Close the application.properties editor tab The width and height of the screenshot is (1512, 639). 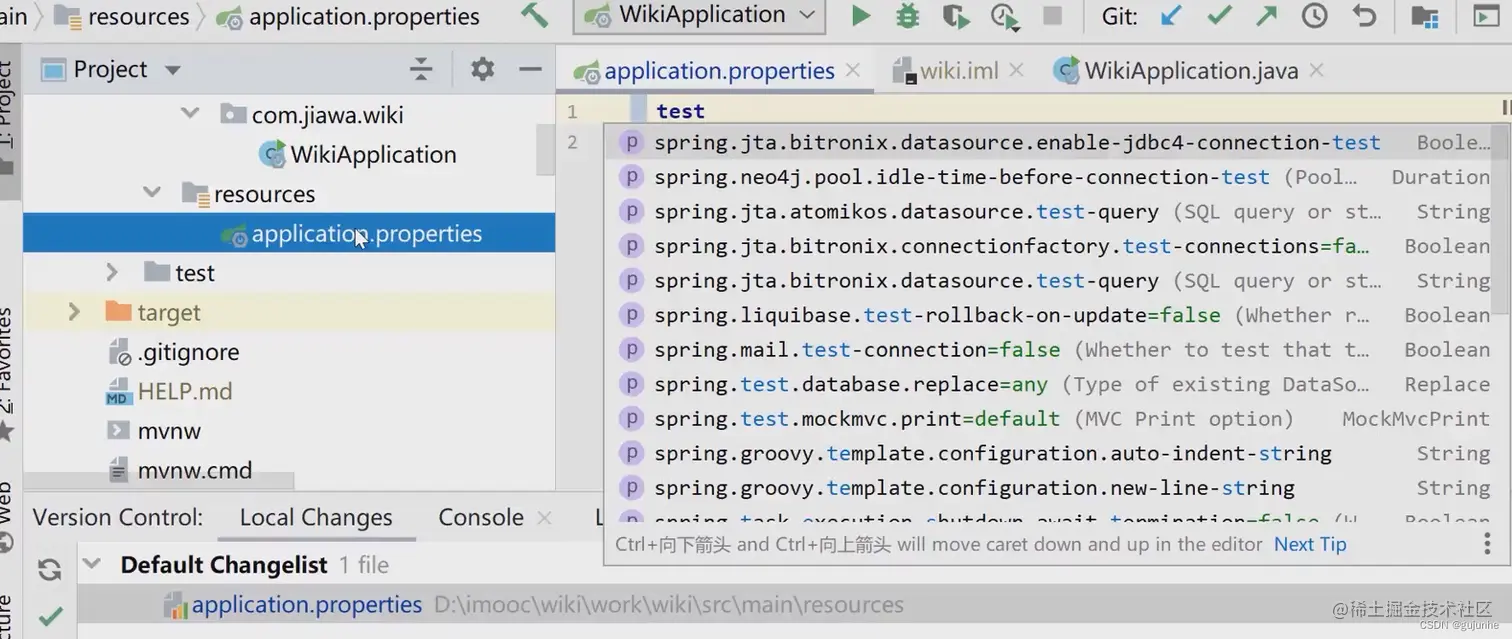pos(853,70)
